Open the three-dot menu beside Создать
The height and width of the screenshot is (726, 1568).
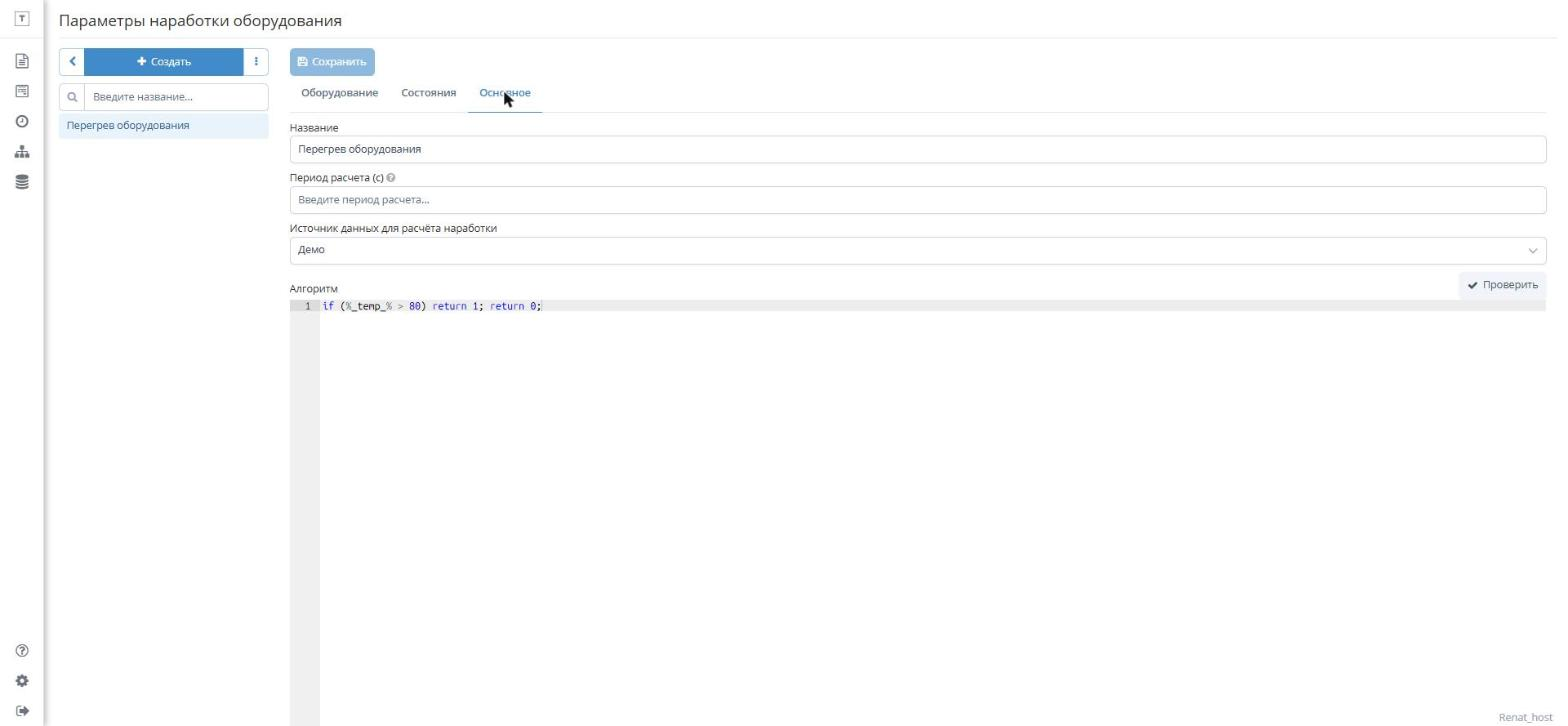point(256,62)
